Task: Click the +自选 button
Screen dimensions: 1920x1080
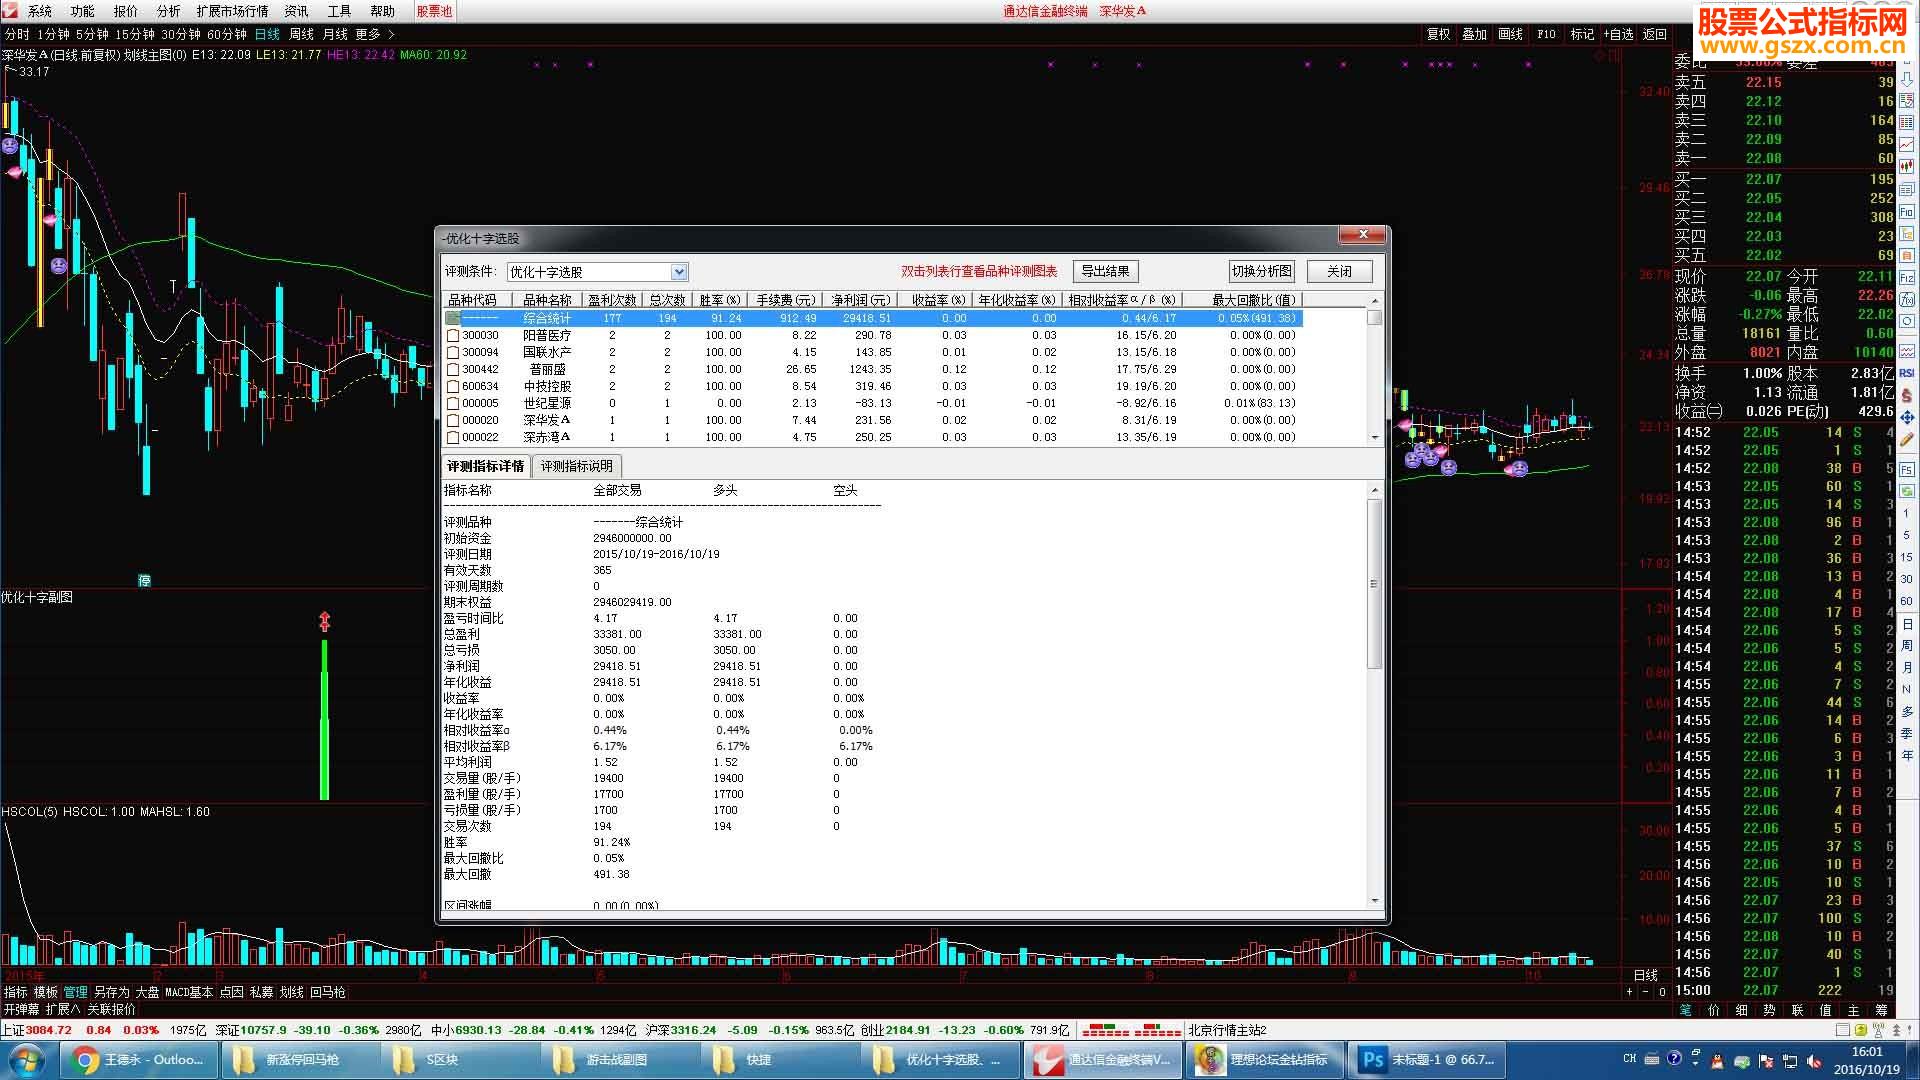Action: click(x=1618, y=34)
